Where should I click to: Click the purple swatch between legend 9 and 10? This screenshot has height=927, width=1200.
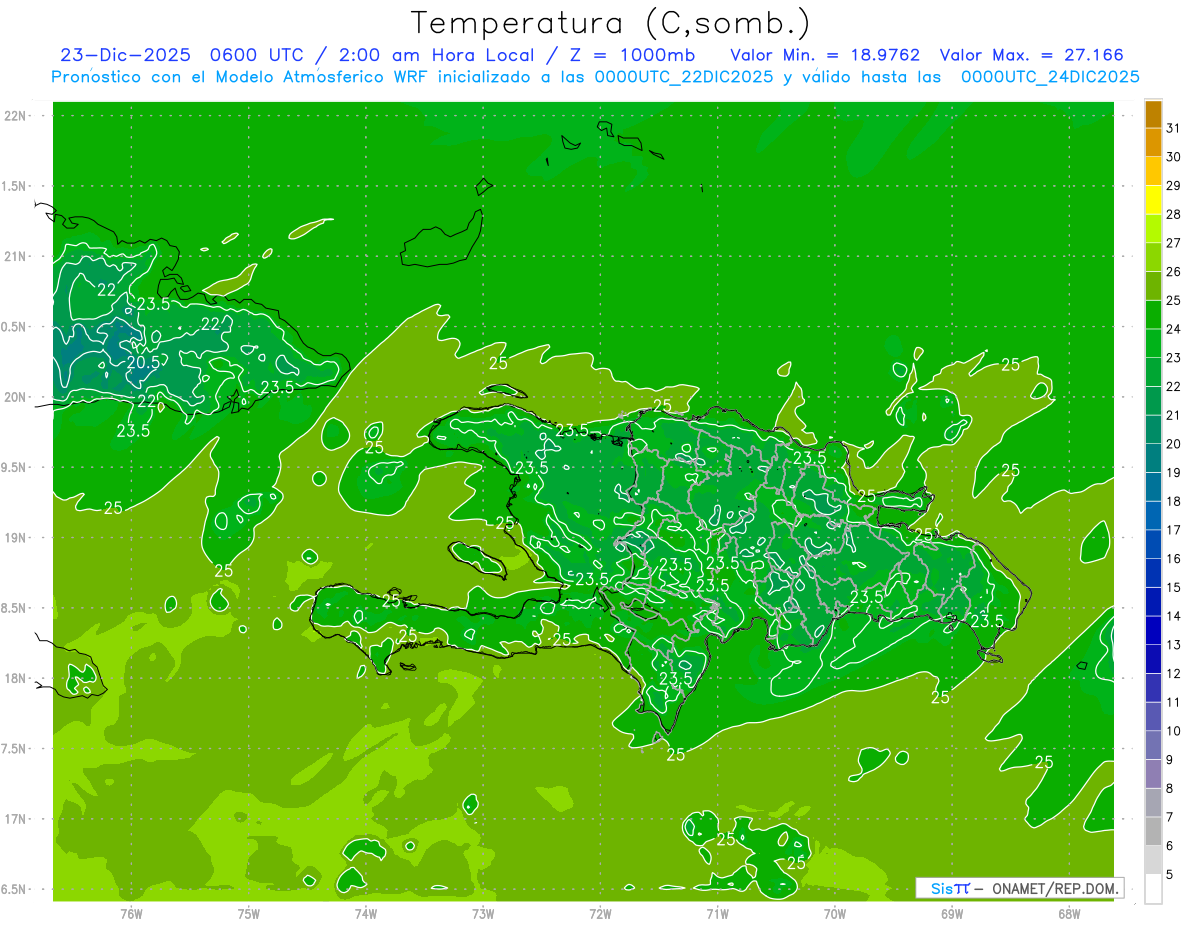pos(1153,745)
